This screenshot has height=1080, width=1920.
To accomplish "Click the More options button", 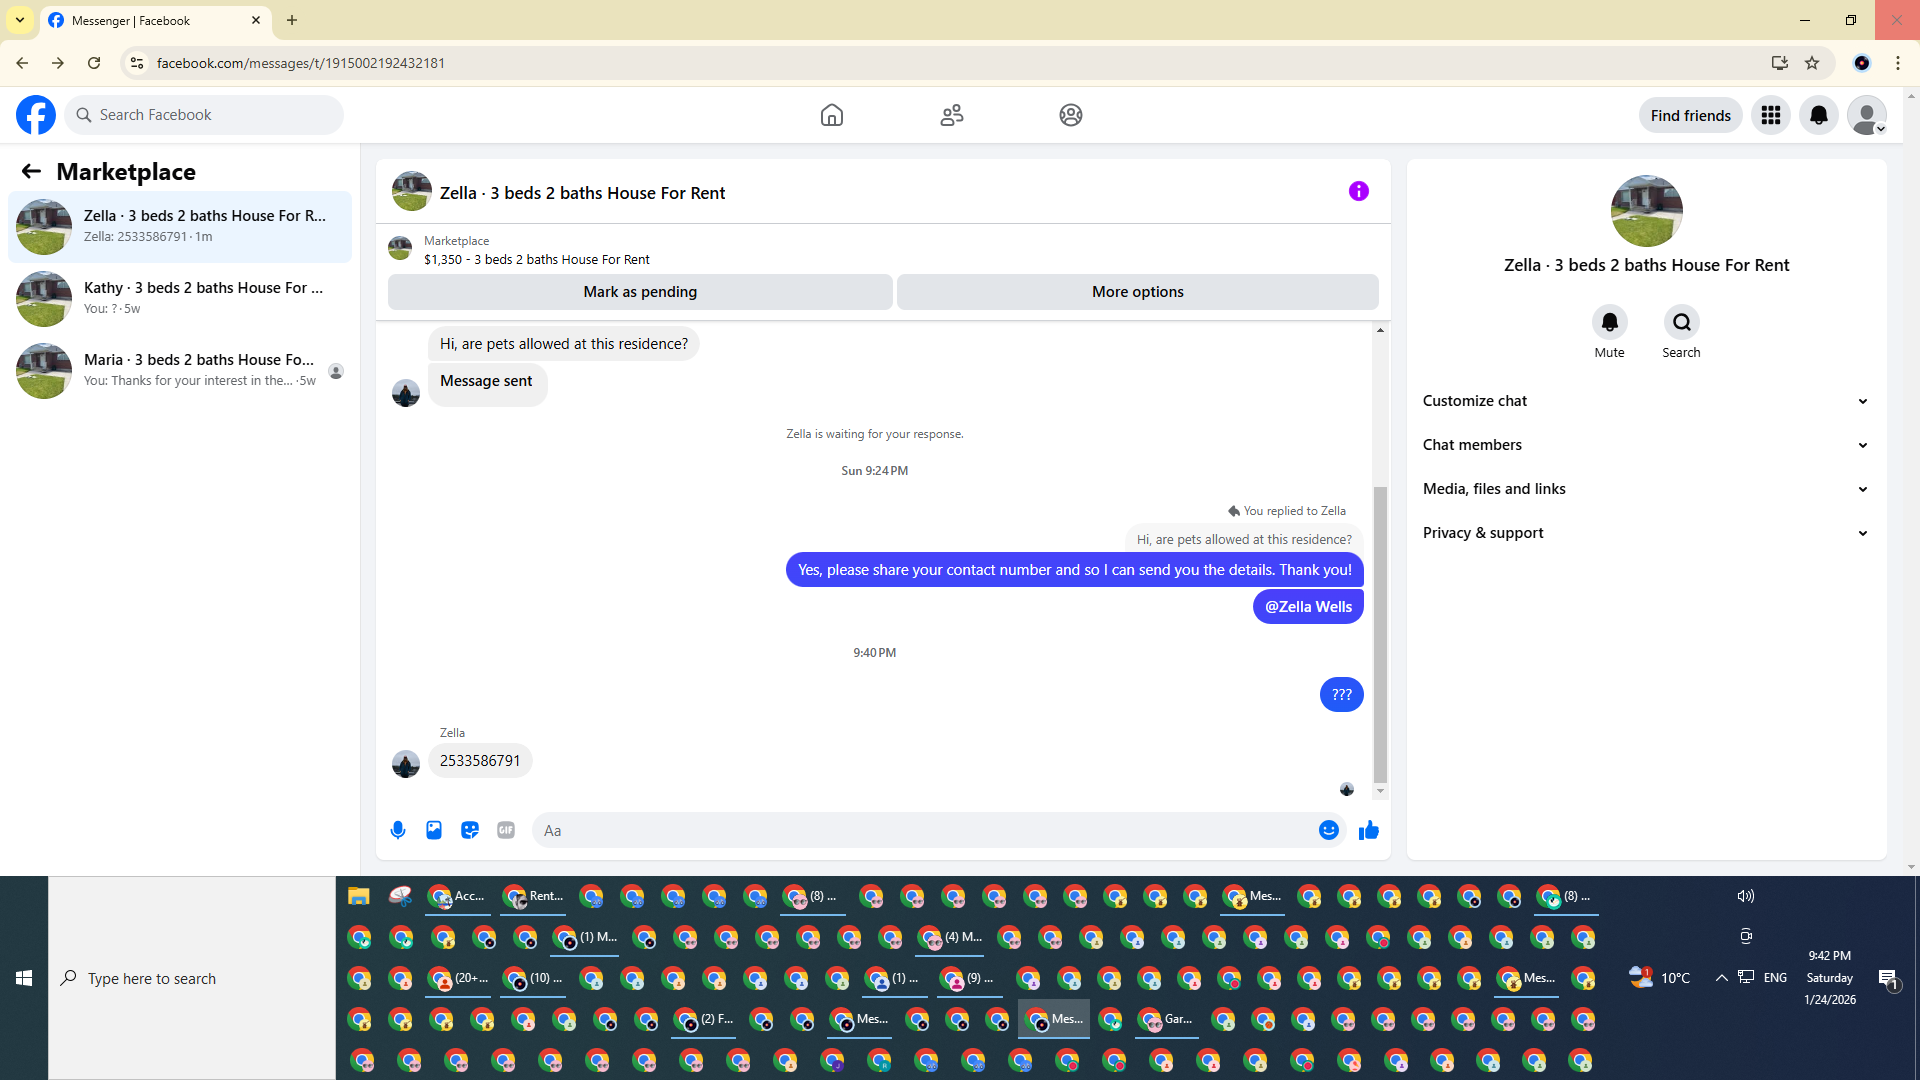I will click(x=1137, y=292).
